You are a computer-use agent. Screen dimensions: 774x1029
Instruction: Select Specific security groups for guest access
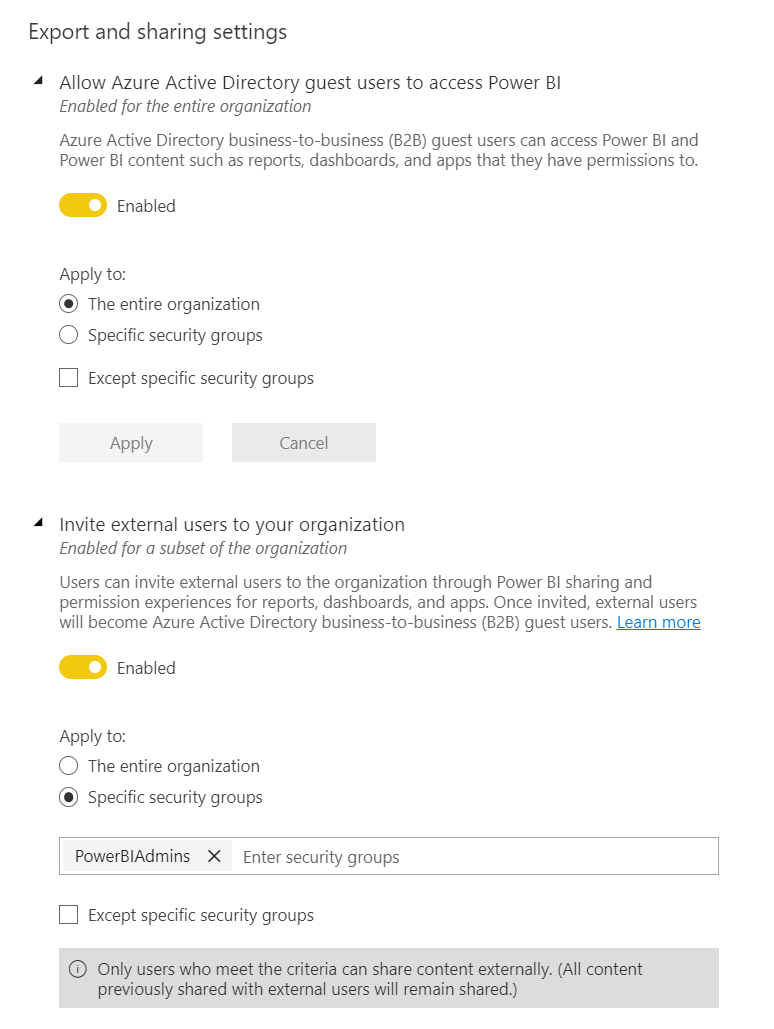[68, 335]
